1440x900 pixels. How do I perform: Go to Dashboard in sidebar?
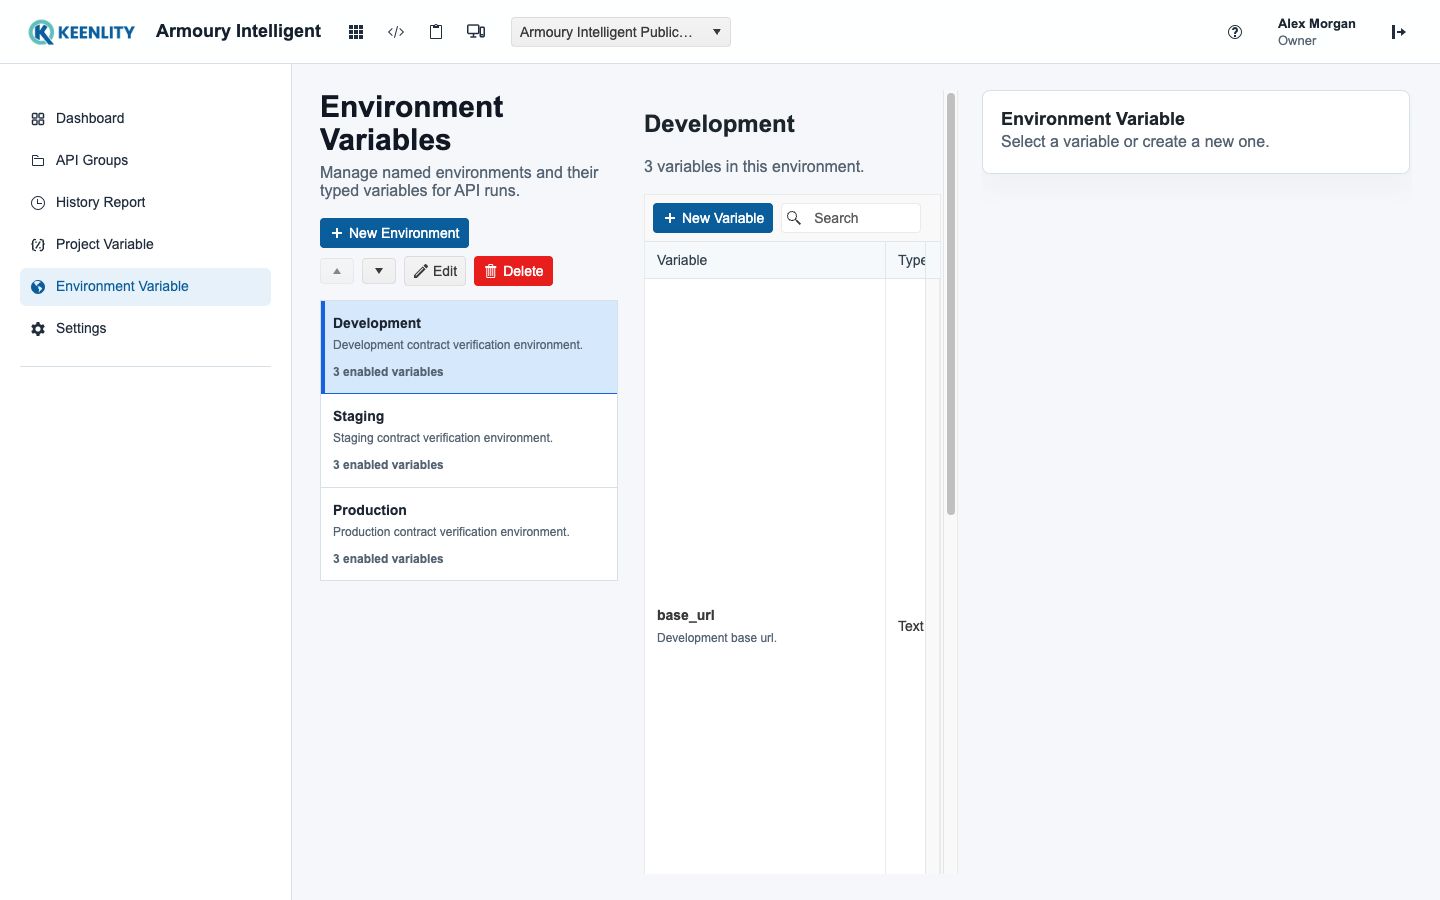145,118
